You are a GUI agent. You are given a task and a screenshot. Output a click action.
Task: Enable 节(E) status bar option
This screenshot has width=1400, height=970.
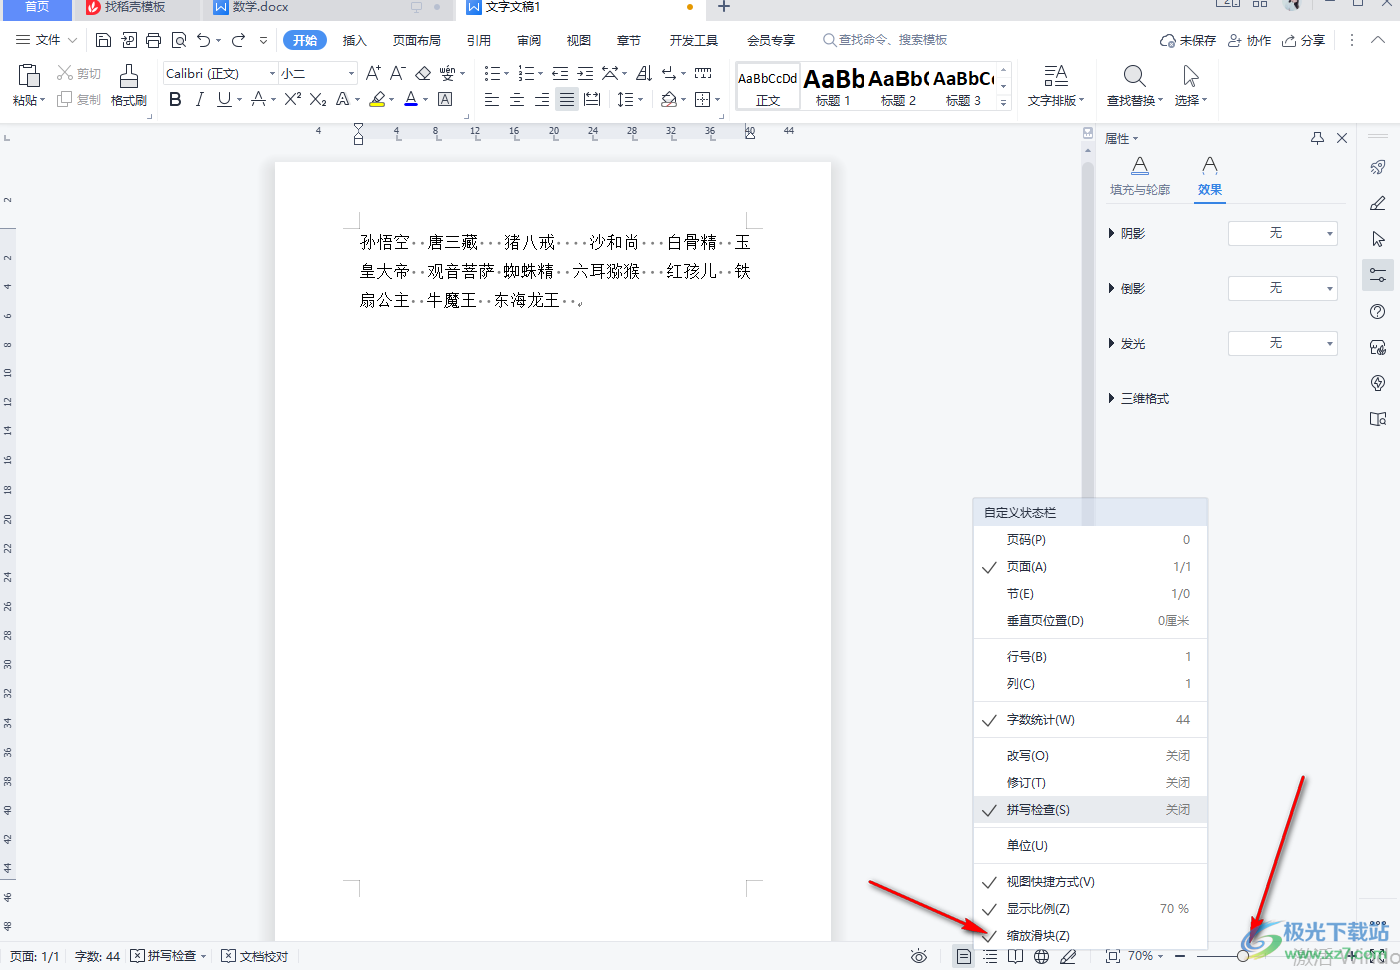coord(1090,593)
